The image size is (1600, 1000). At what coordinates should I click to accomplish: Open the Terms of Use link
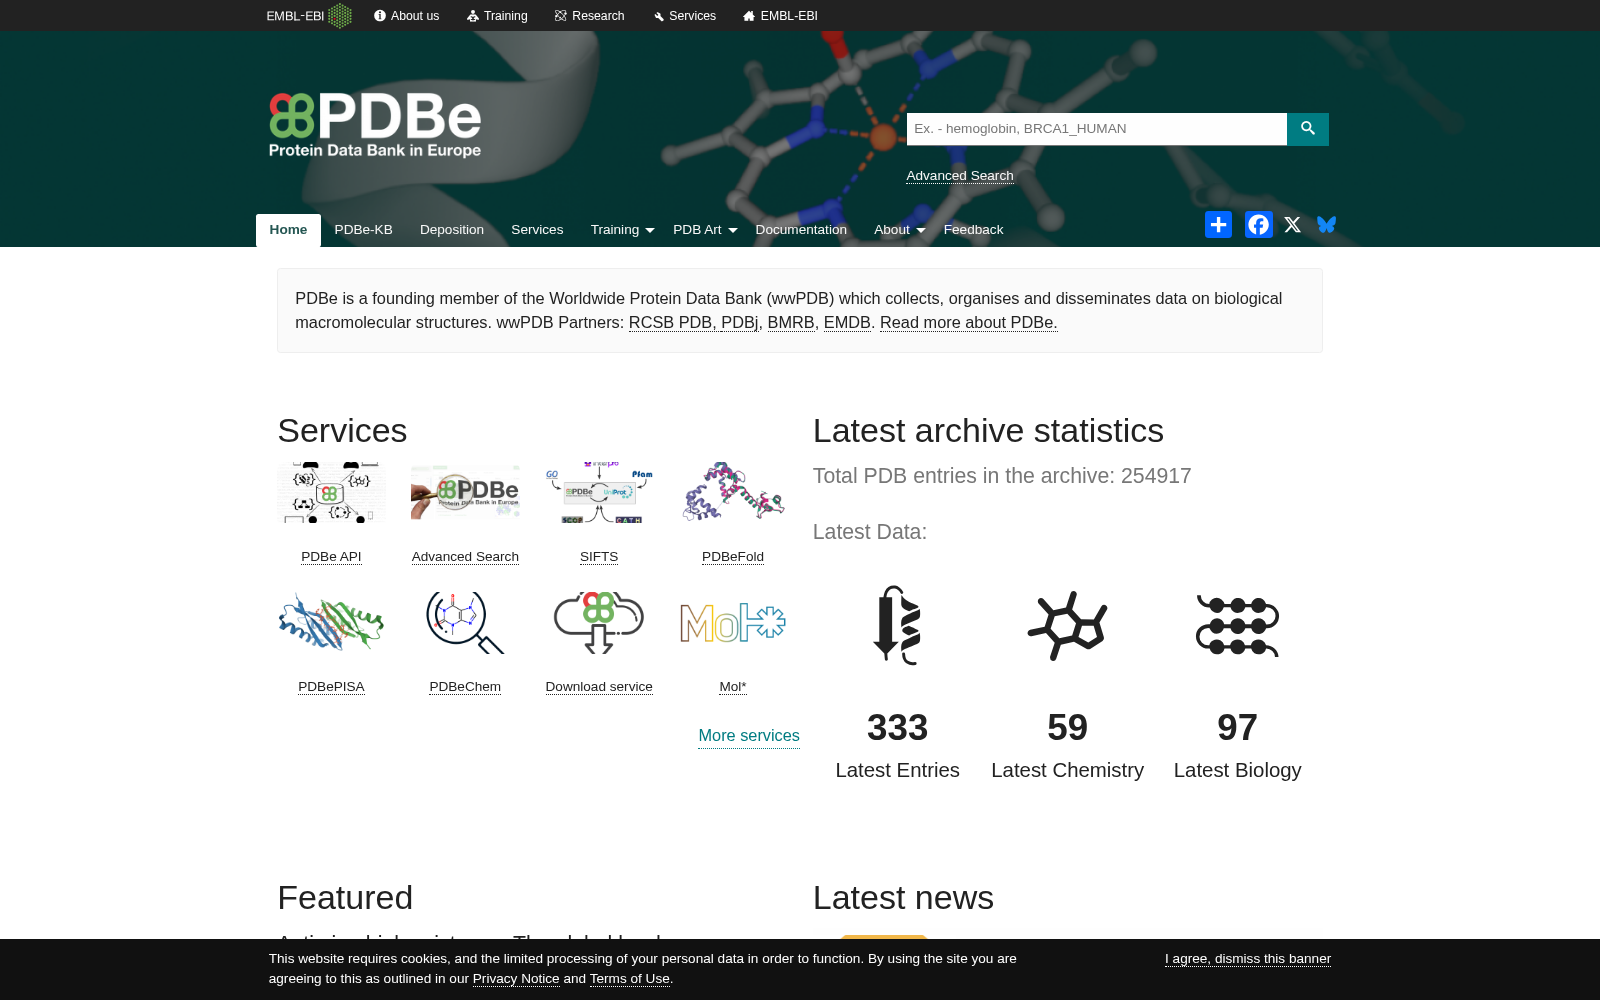pos(630,979)
